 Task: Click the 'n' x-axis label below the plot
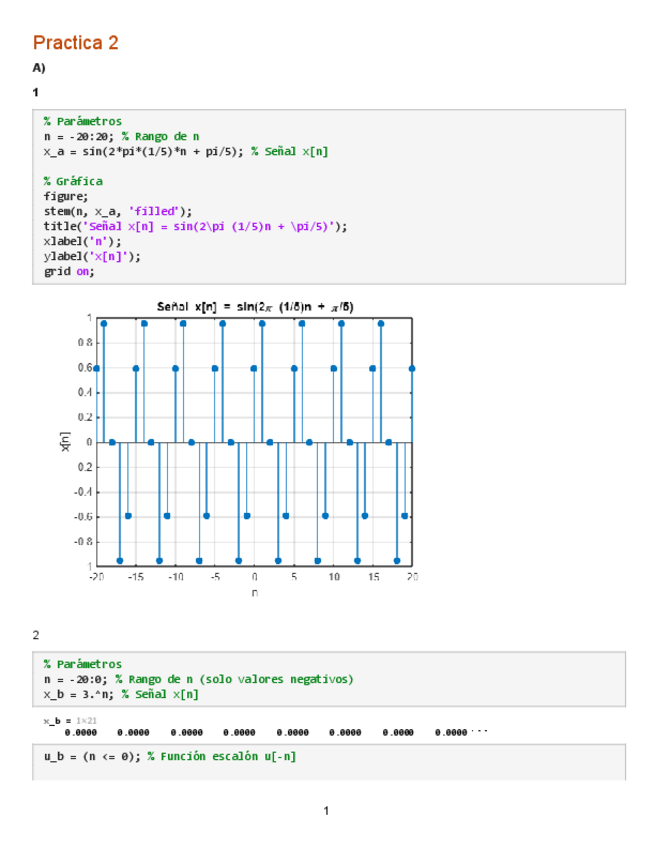255,593
